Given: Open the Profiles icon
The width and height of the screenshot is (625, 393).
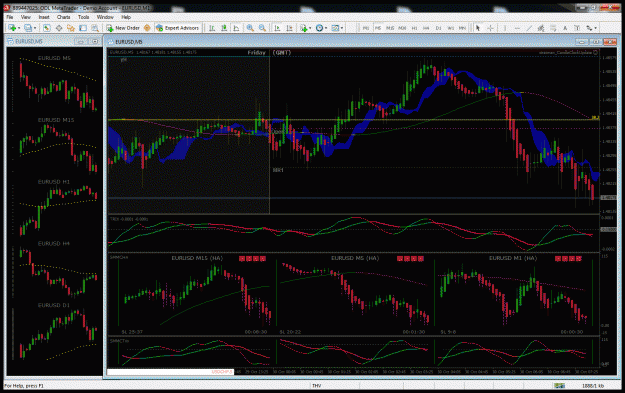Looking at the screenshot, I should point(28,28).
